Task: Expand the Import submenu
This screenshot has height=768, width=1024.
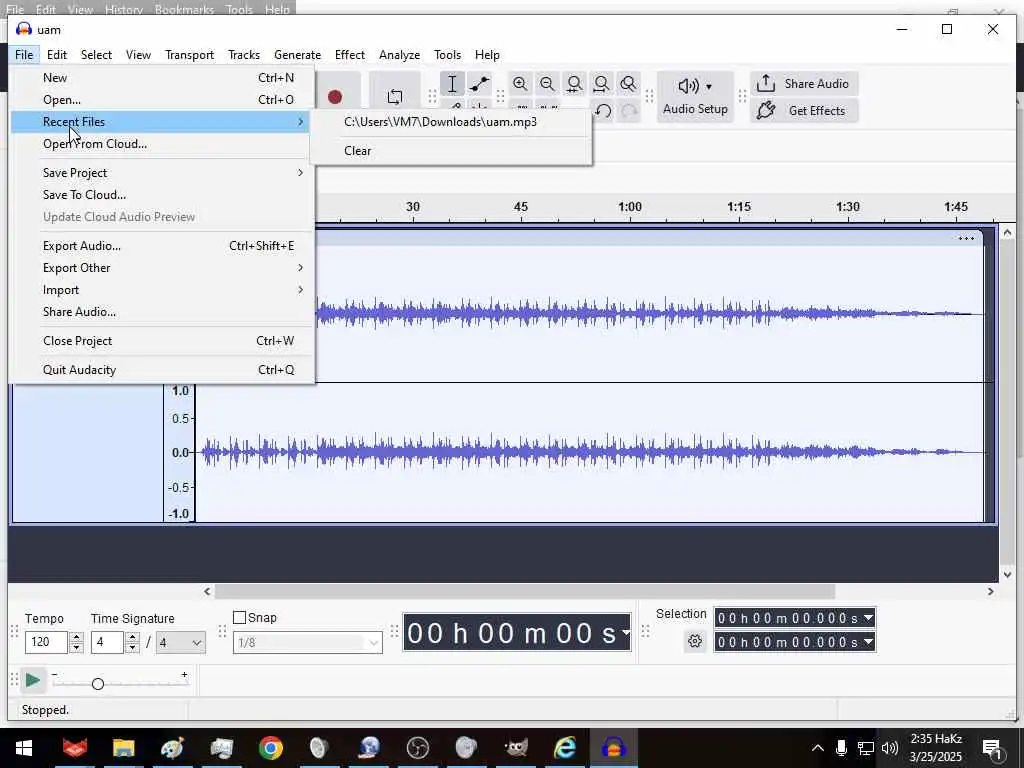Action: 163,290
